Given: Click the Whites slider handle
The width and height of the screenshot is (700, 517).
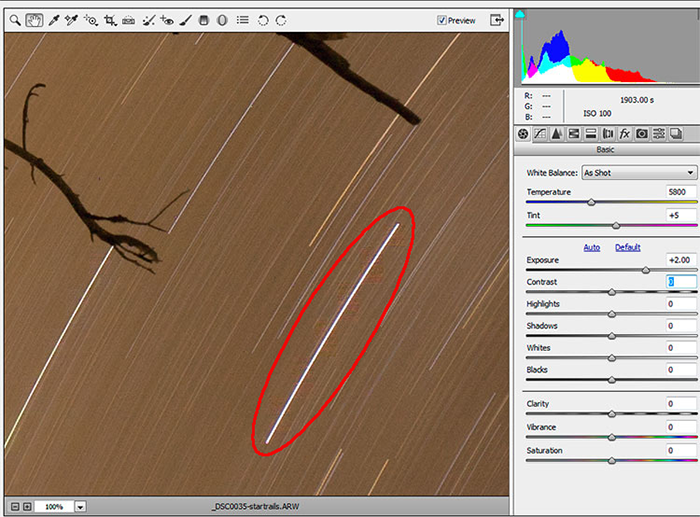Looking at the screenshot, I should click(x=612, y=358).
